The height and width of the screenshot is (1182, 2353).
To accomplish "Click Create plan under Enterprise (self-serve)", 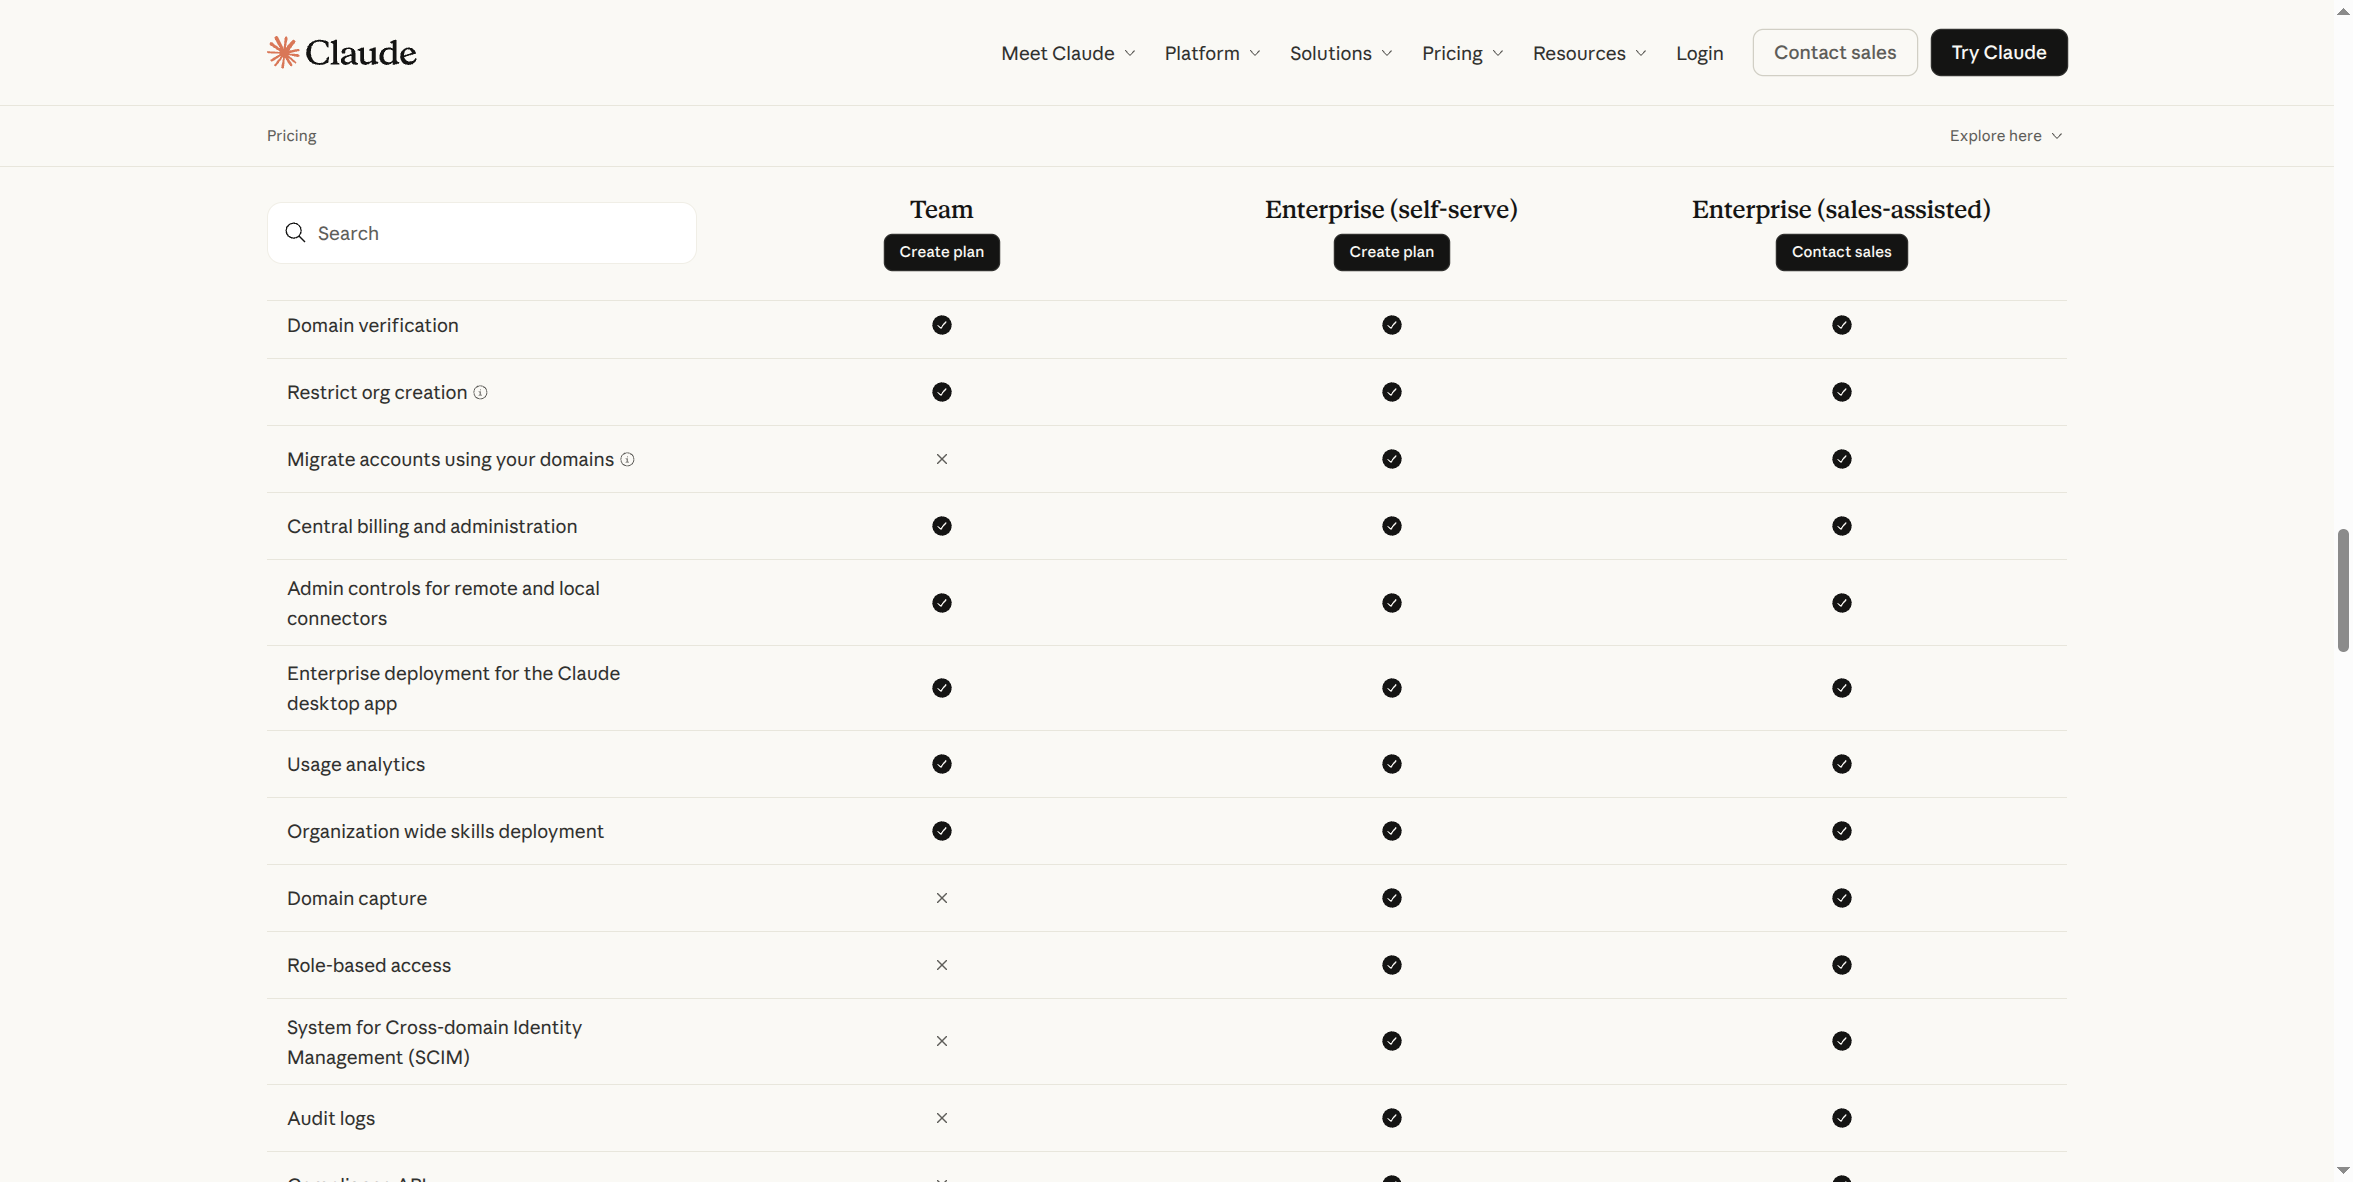I will click(x=1392, y=252).
